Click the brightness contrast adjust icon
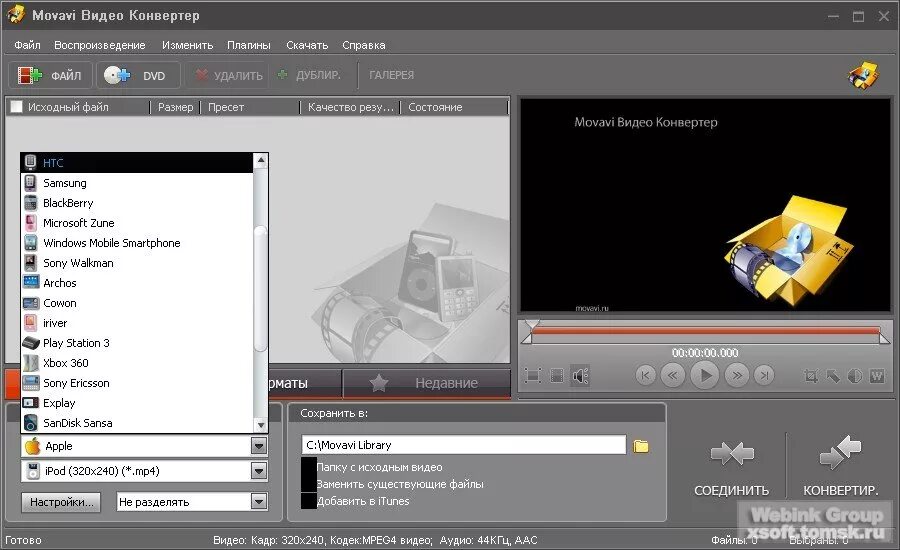Image resolution: width=900 pixels, height=550 pixels. coord(855,376)
